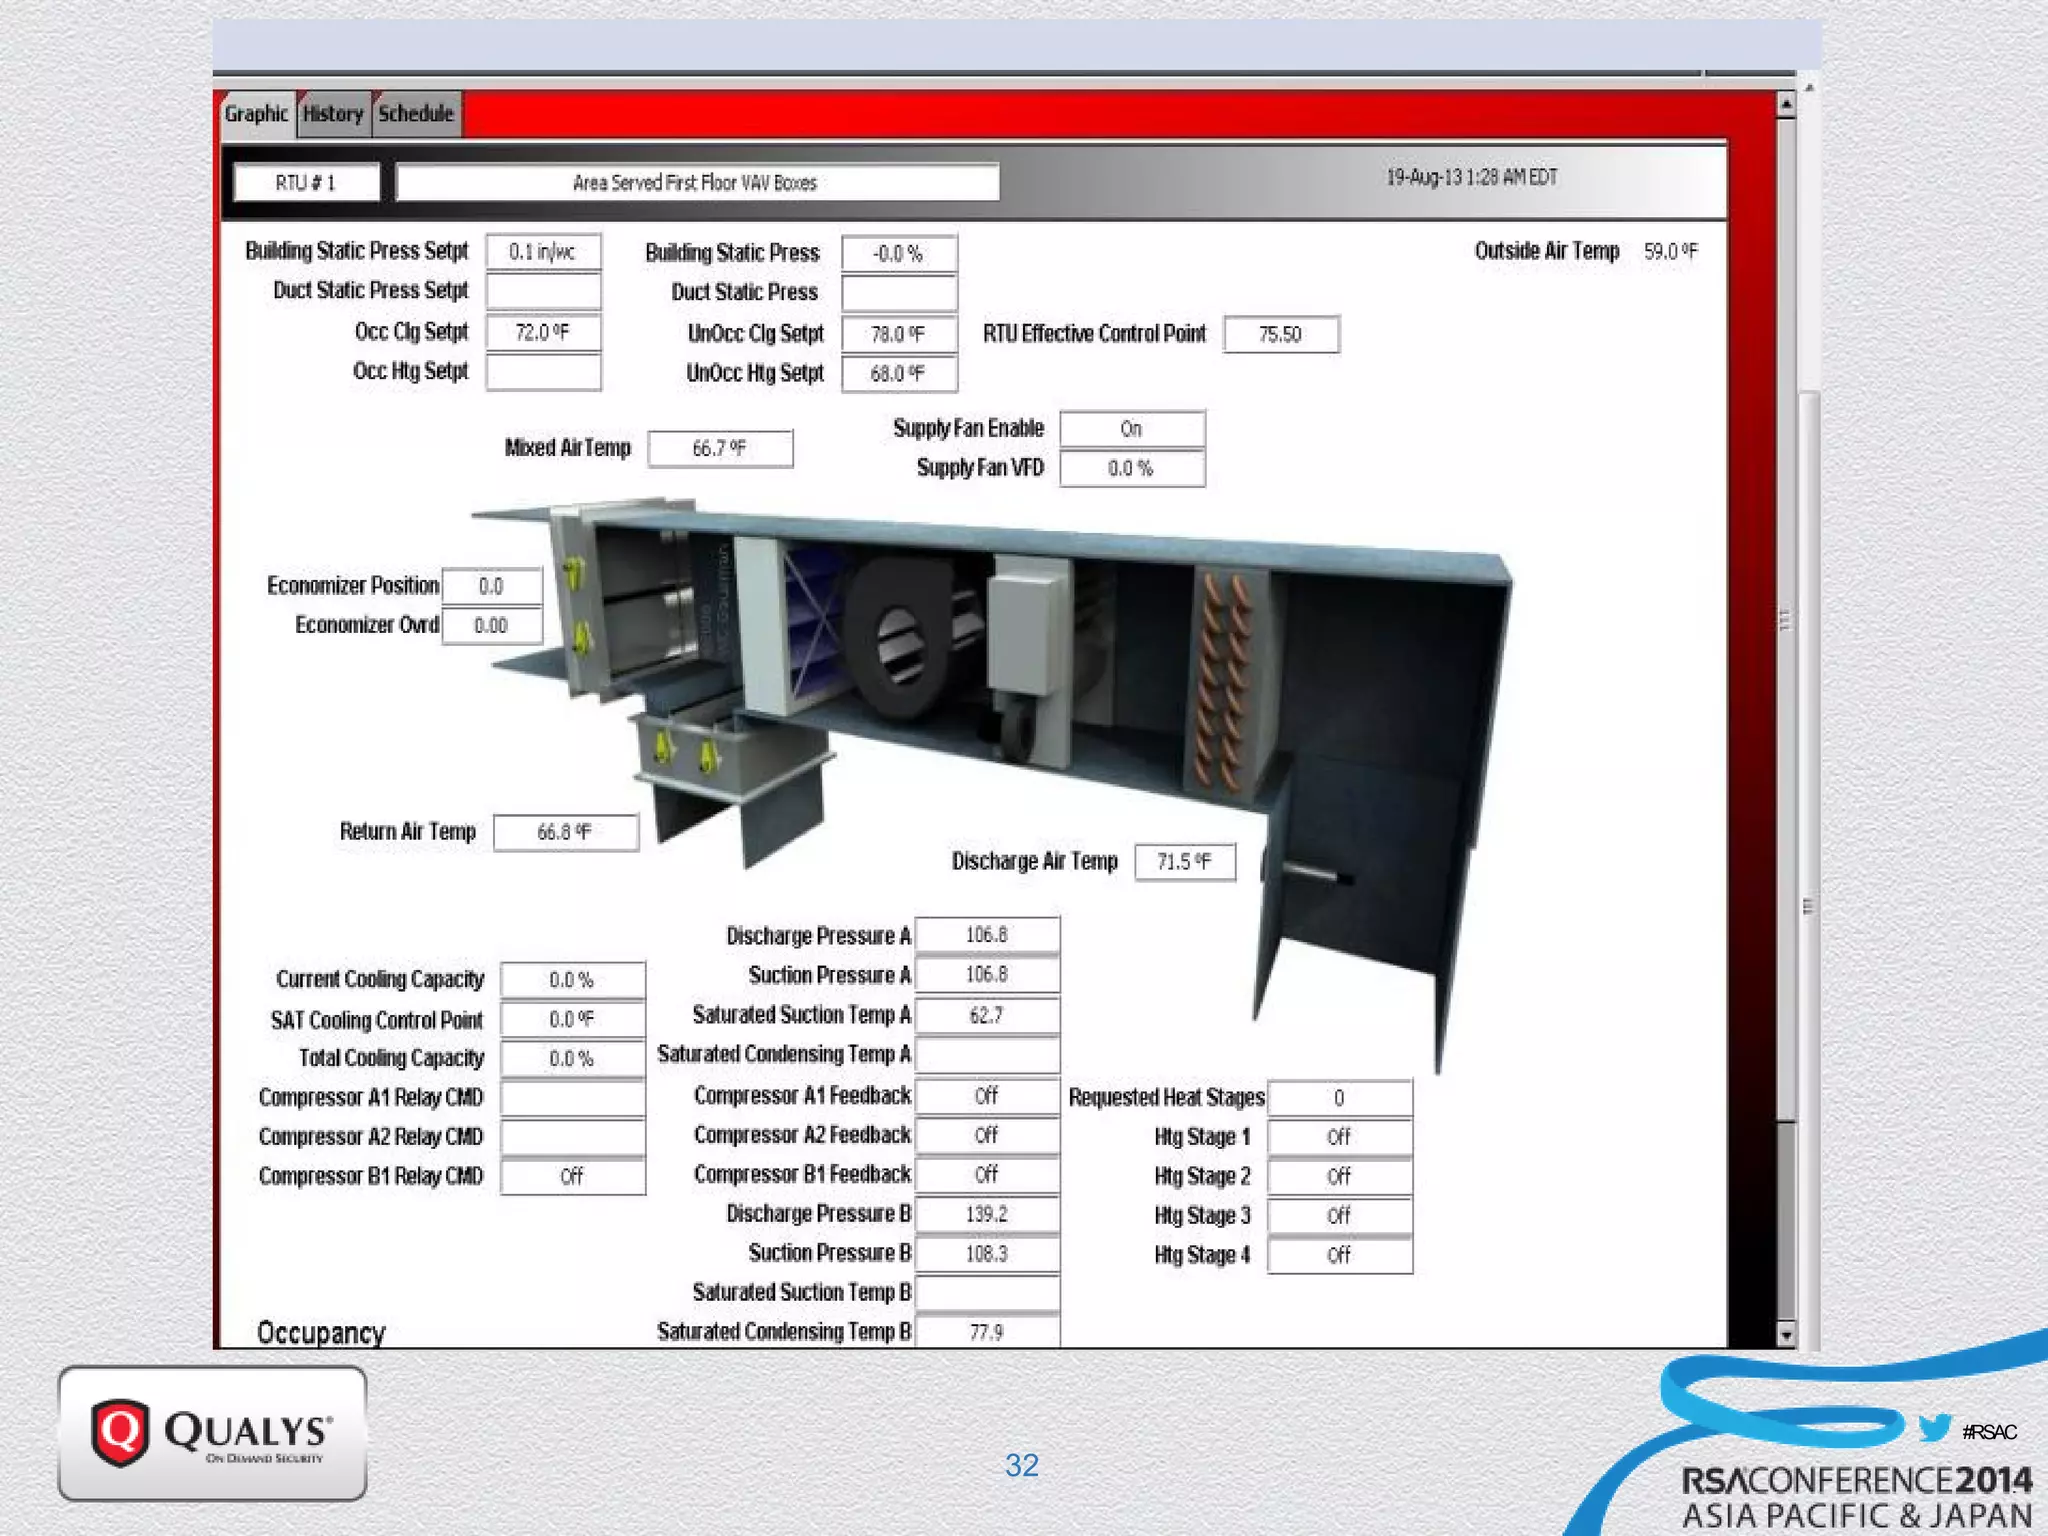This screenshot has height=1536, width=2048.
Task: Click the Twitter bird icon
Action: (1934, 1428)
